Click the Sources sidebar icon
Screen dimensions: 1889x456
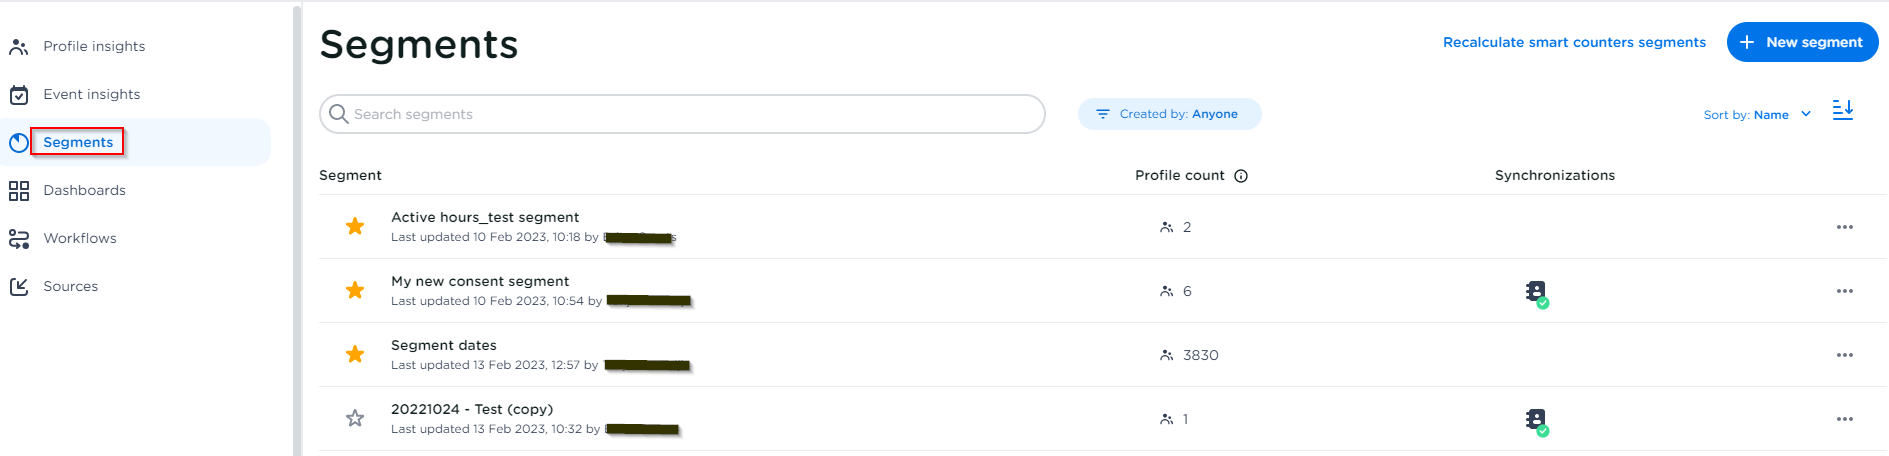tap(19, 287)
